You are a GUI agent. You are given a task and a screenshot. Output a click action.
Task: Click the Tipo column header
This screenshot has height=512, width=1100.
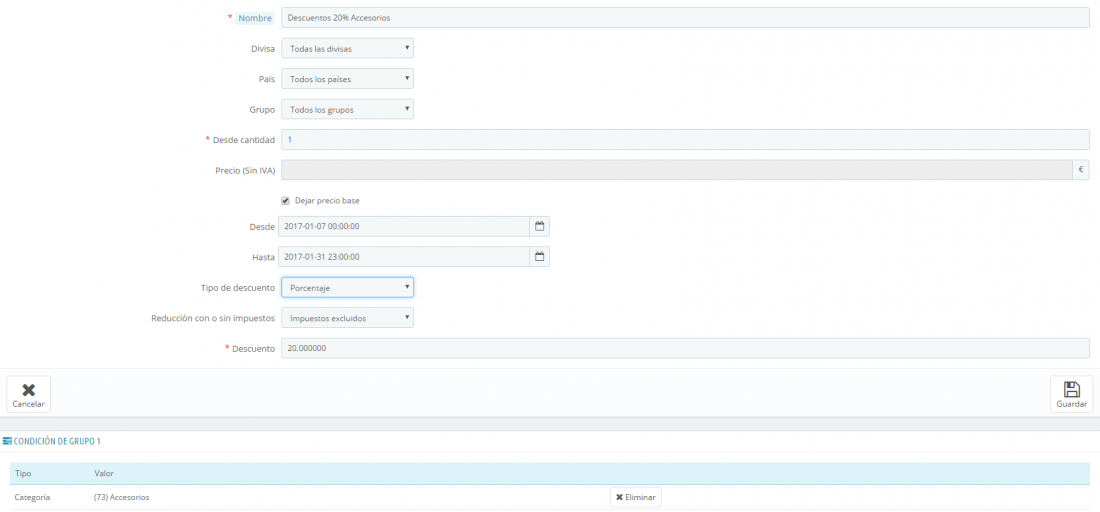pyautogui.click(x=22, y=473)
